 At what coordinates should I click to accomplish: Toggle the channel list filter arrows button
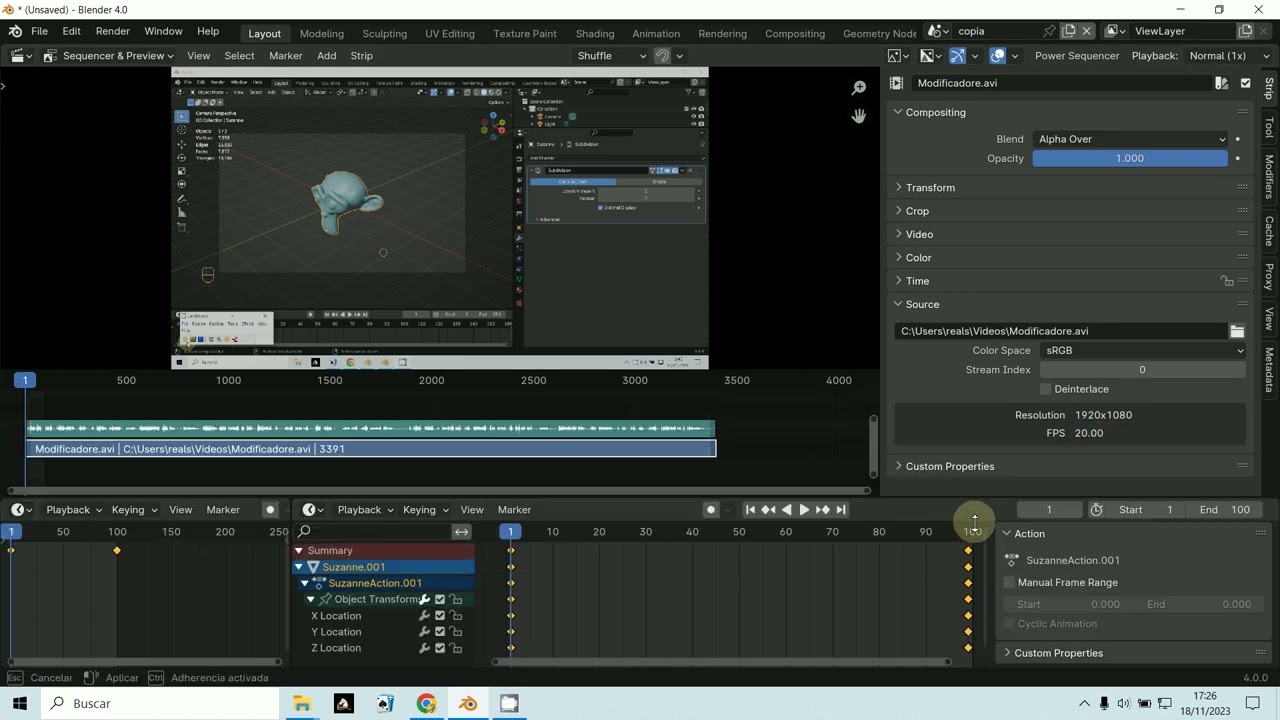pyautogui.click(x=461, y=532)
